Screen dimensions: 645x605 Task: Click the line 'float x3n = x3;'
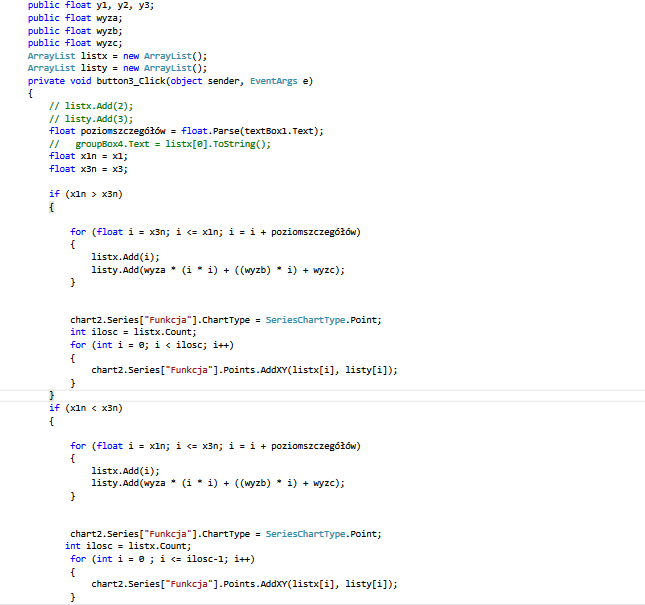tap(88, 169)
